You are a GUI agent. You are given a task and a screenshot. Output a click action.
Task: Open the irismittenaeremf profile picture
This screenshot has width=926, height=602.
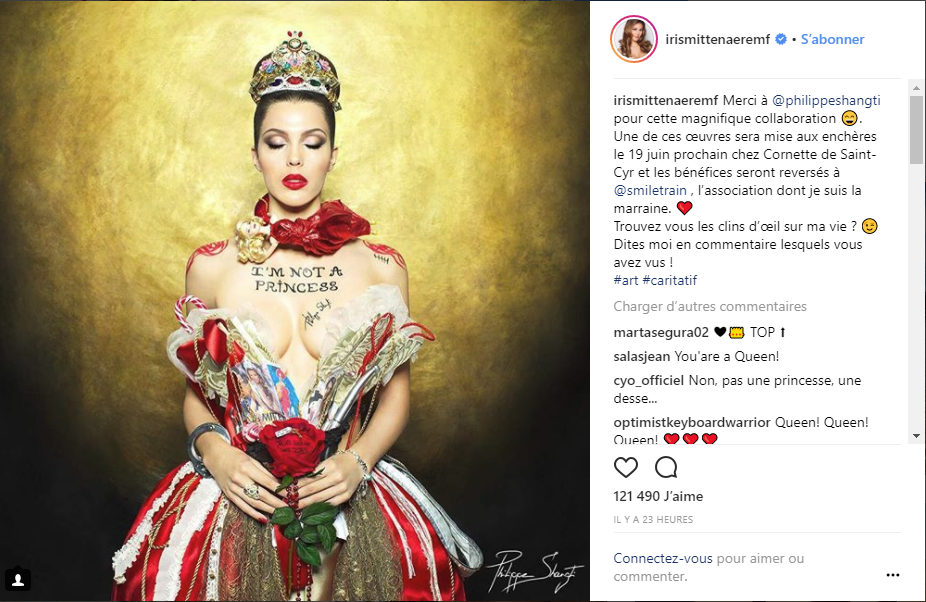[x=634, y=39]
